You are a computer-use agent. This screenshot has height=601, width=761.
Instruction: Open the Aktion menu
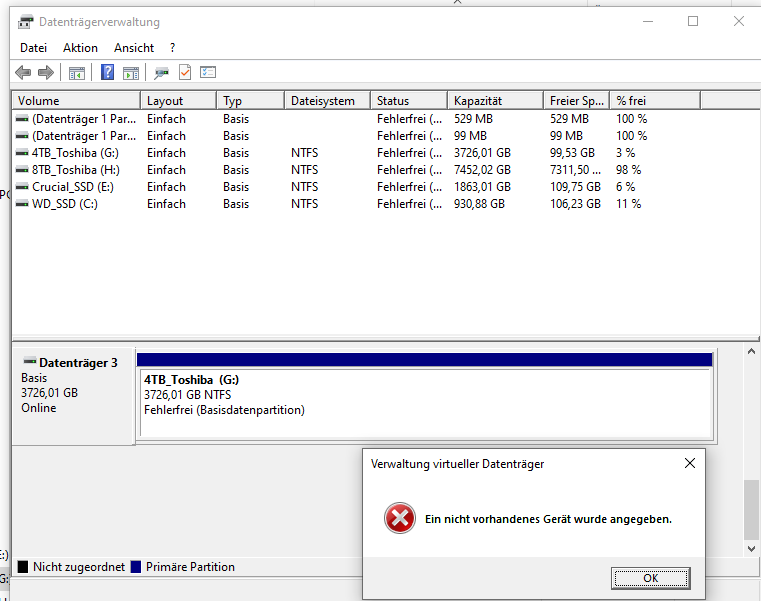click(x=80, y=48)
